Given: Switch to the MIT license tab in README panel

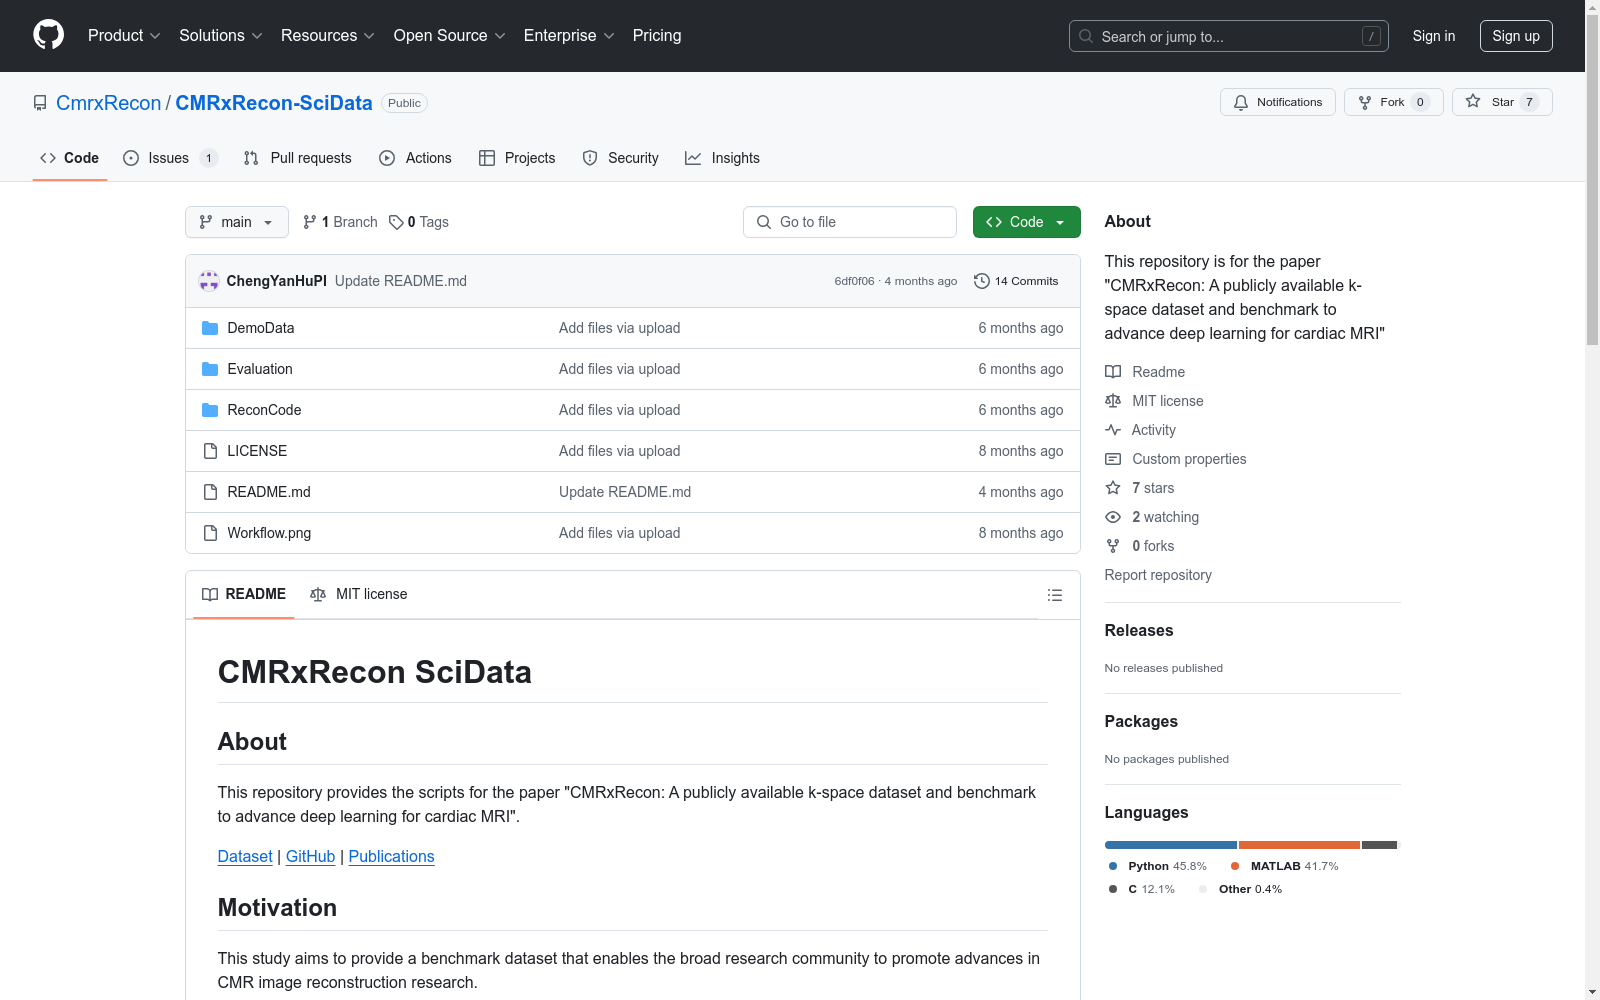Looking at the screenshot, I should pyautogui.click(x=359, y=594).
